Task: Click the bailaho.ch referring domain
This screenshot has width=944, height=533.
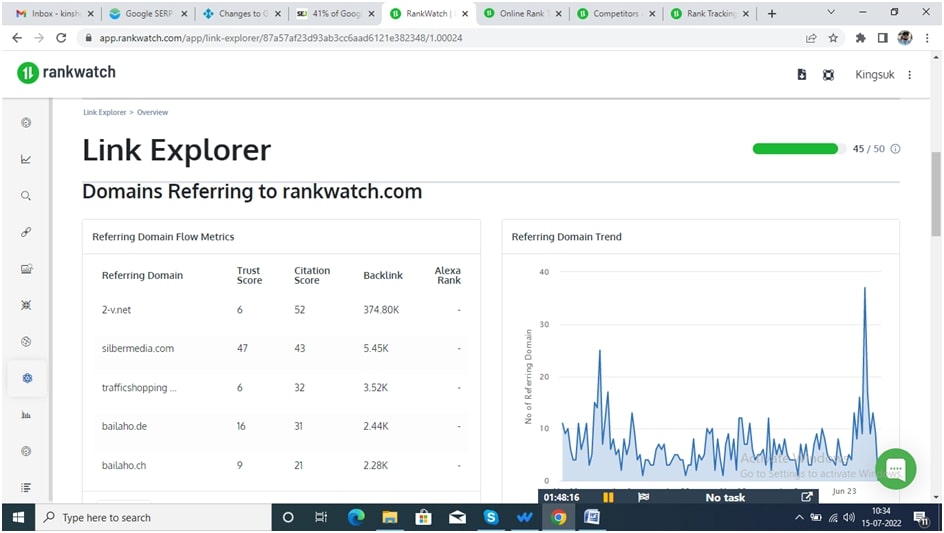Action: point(124,465)
